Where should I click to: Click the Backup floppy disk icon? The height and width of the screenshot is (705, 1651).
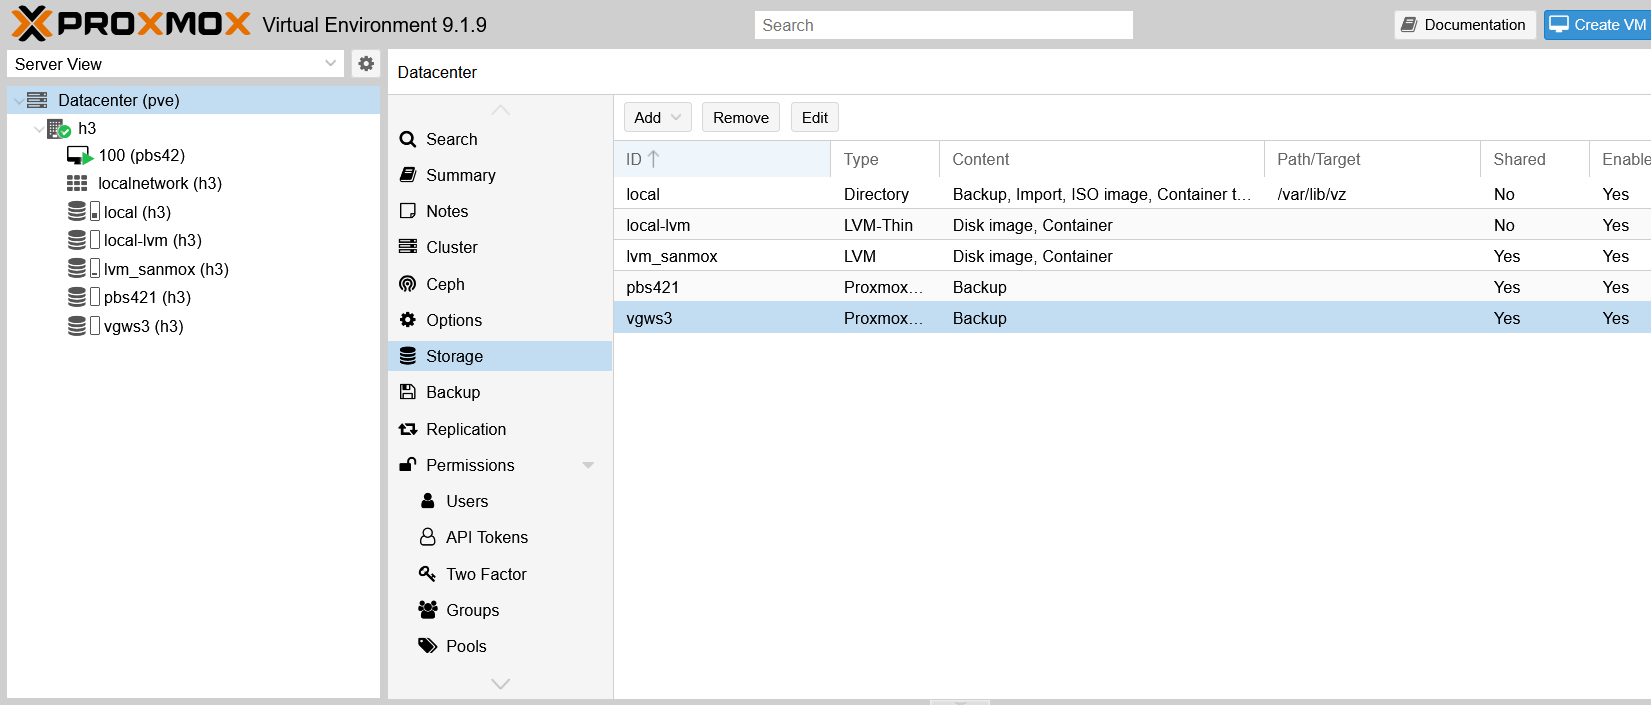pos(408,392)
